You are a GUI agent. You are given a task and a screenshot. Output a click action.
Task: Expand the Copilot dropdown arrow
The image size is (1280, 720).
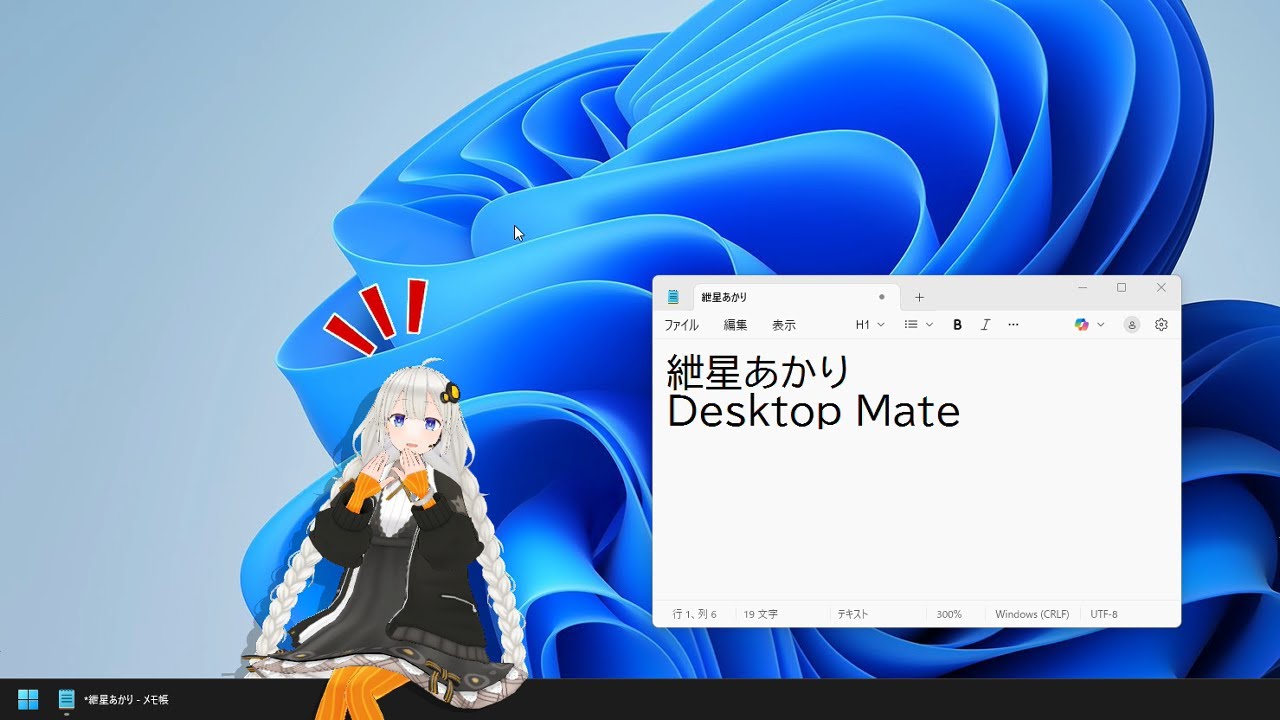point(1101,325)
